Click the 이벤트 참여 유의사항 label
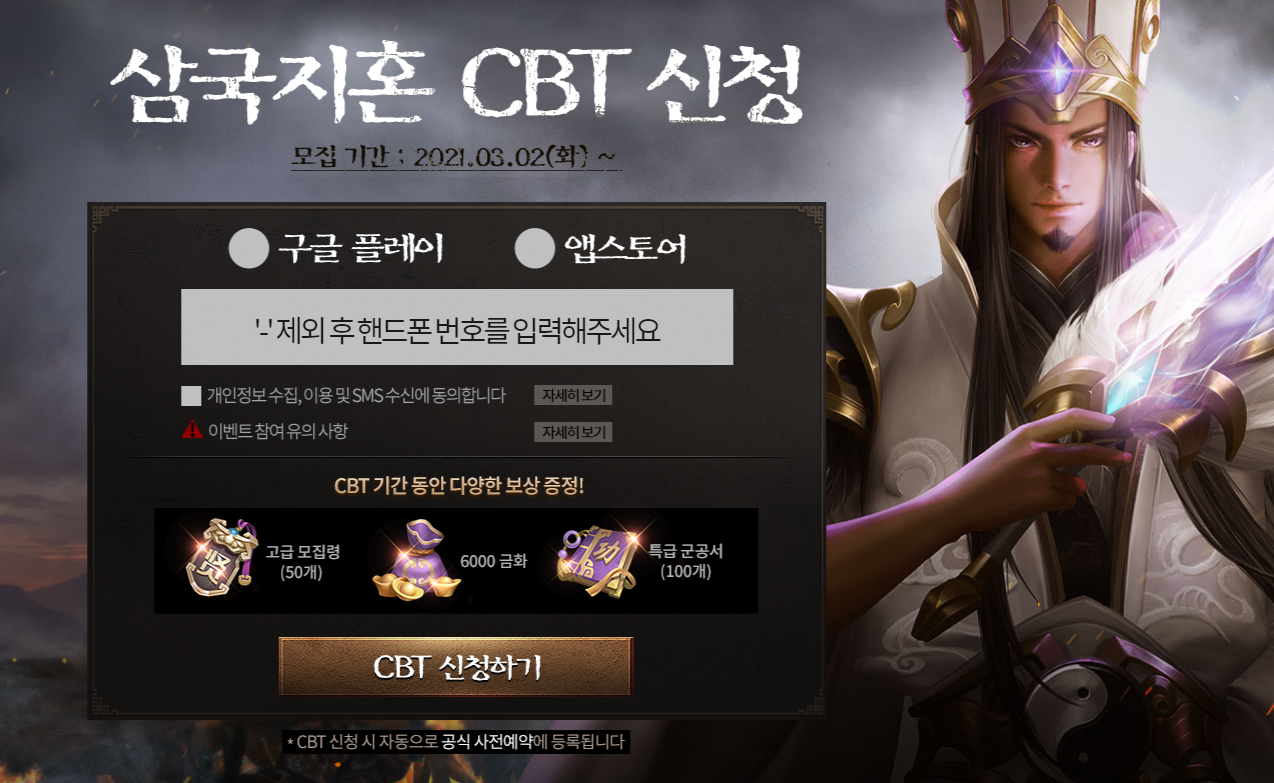 [x=278, y=432]
